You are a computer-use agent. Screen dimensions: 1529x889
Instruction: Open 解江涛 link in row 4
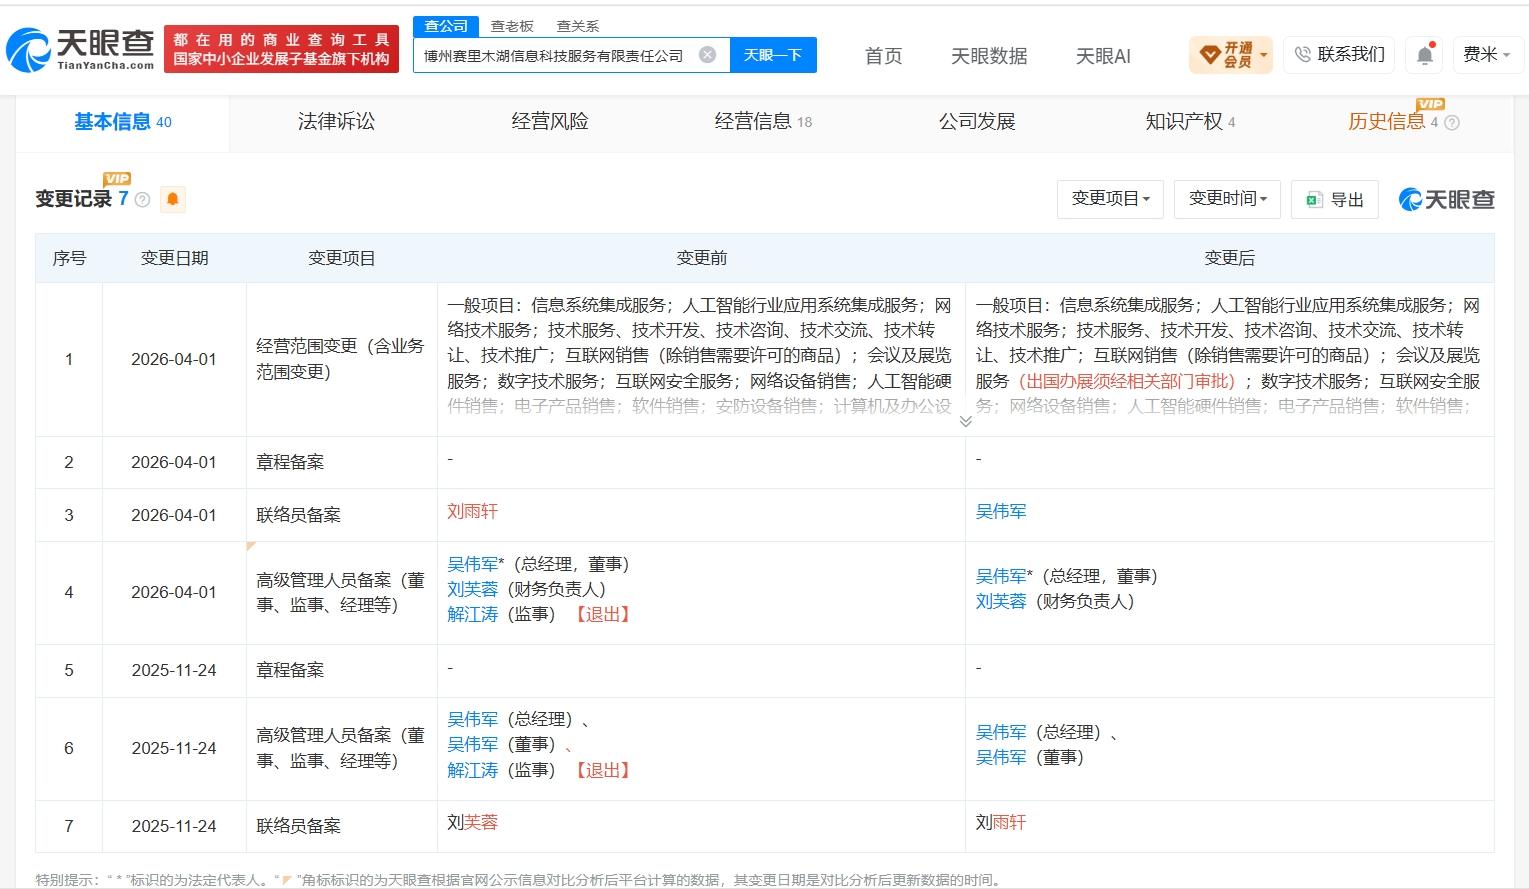pyautogui.click(x=472, y=614)
